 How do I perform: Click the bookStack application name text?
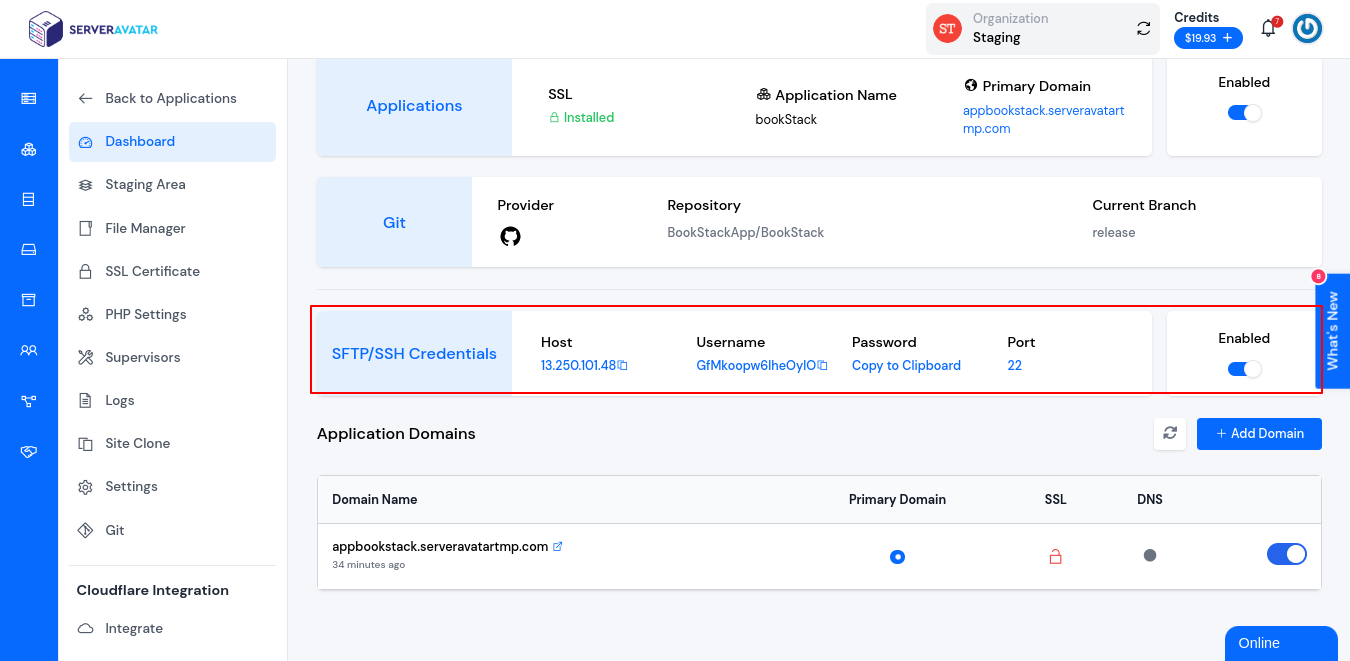[x=786, y=119]
